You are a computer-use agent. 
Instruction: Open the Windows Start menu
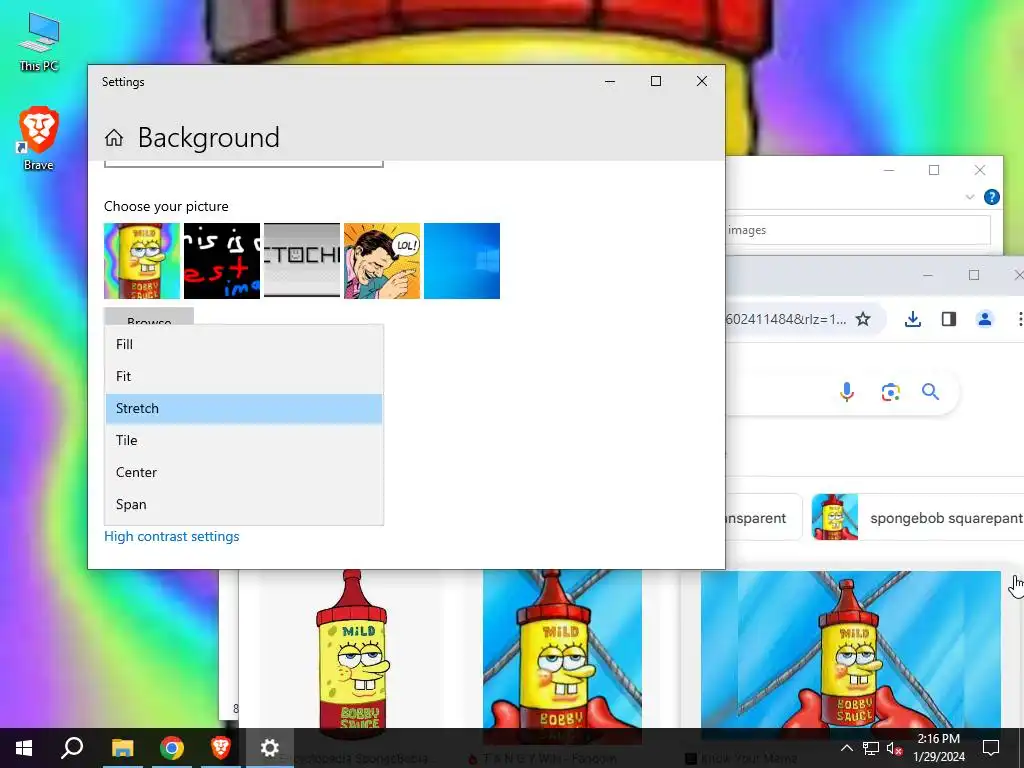click(24, 748)
